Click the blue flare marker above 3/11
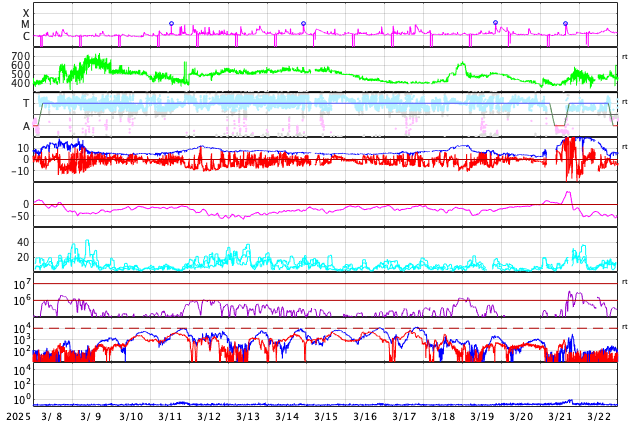The width and height of the screenshot is (634, 424). 171,23
